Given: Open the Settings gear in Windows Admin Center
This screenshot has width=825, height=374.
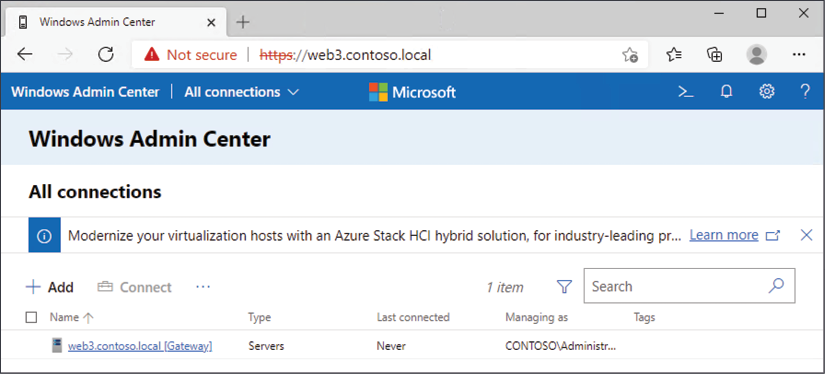Looking at the screenshot, I should [x=767, y=92].
